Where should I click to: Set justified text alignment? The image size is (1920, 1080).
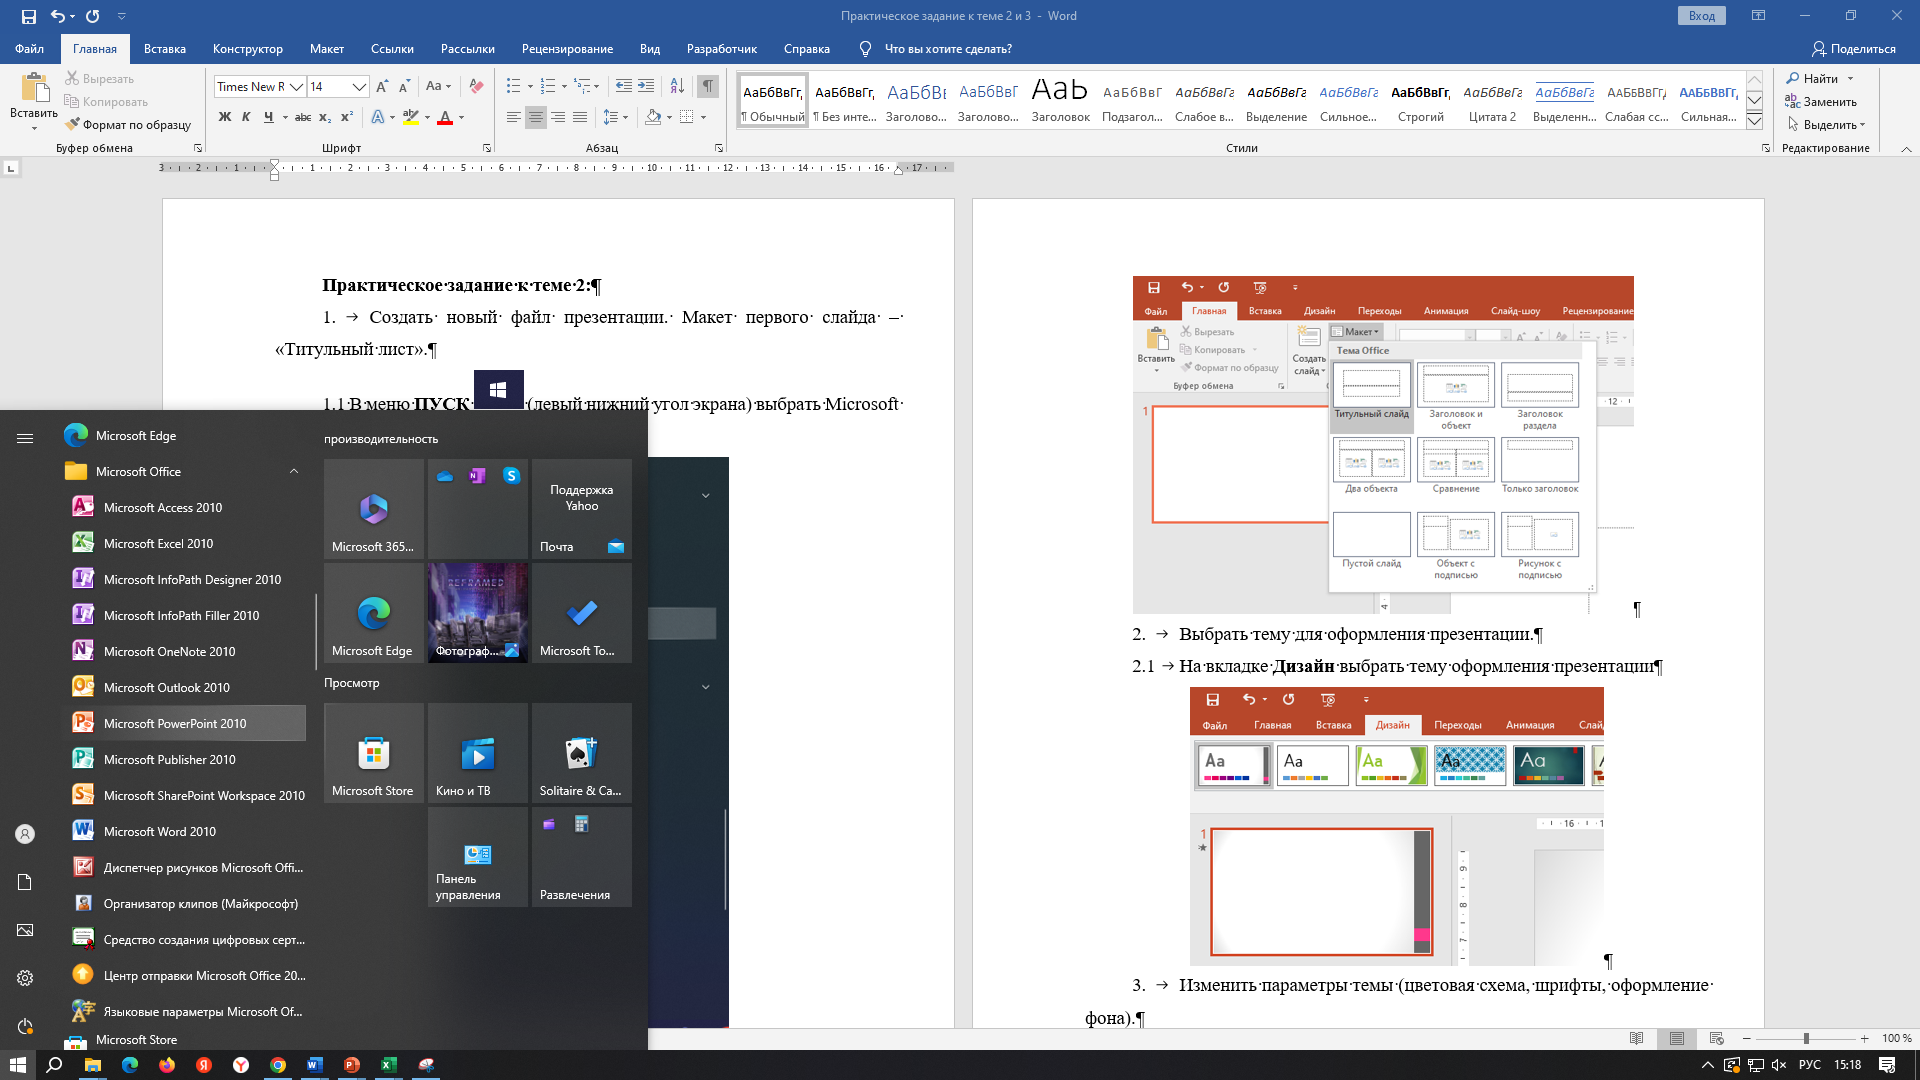click(x=580, y=117)
